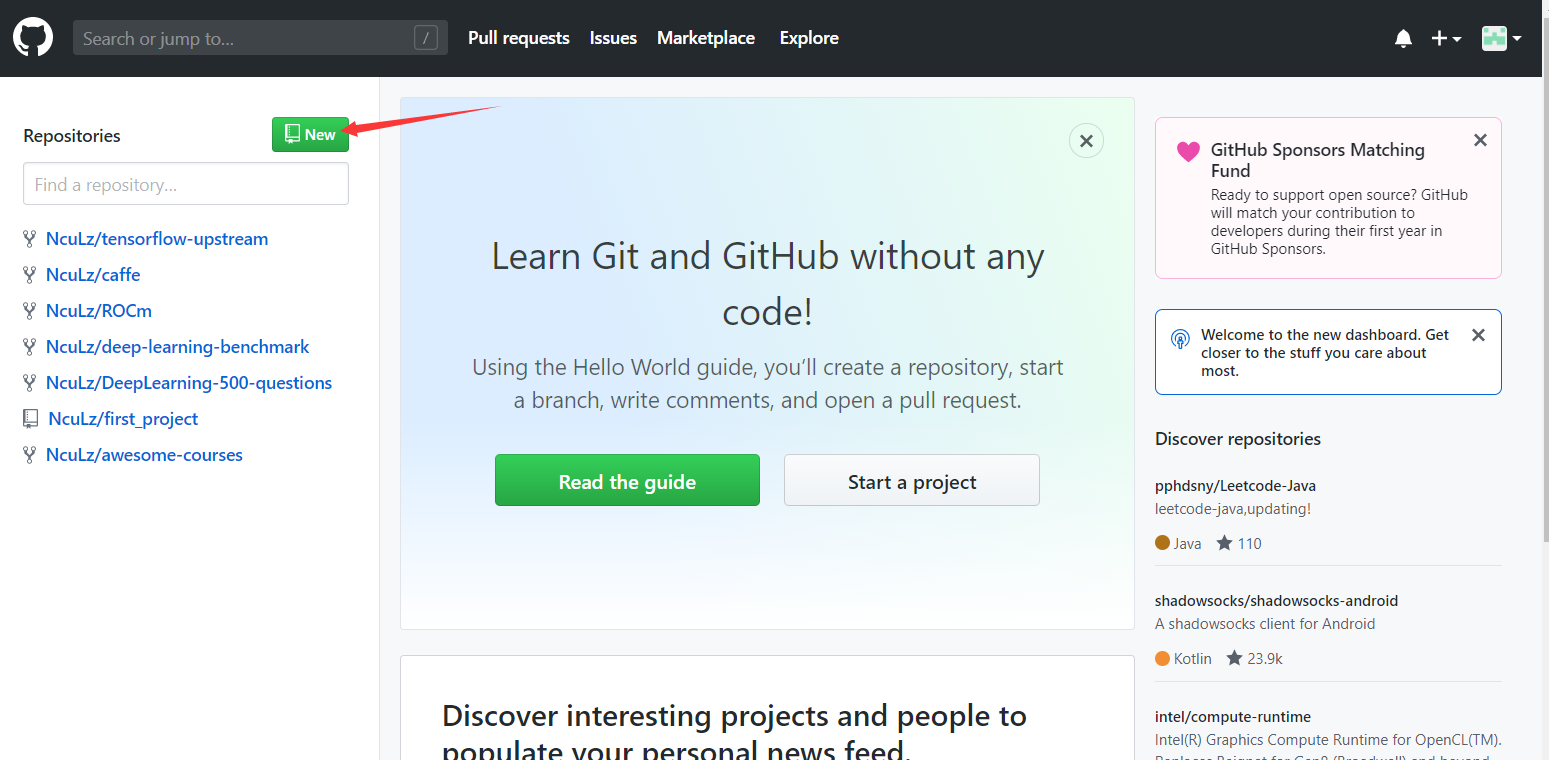Click fork icon beside NcuLz/awesome-courses
This screenshot has height=760, width=1549.
[30, 455]
